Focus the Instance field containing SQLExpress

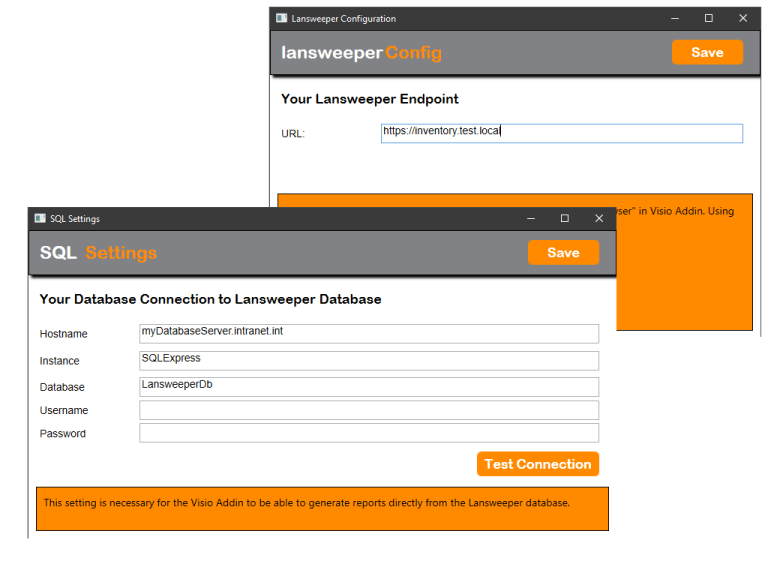[369, 360]
